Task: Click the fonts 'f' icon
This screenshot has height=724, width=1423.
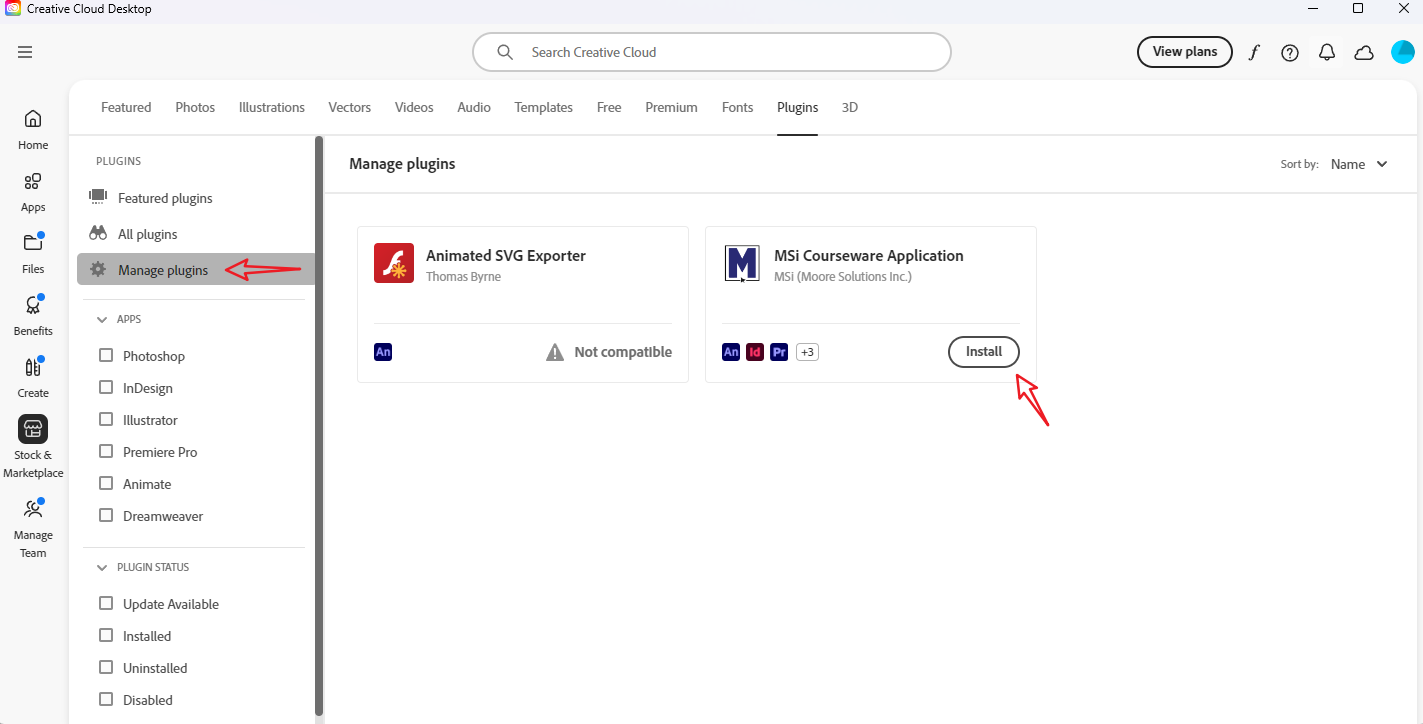Action: 1254,52
